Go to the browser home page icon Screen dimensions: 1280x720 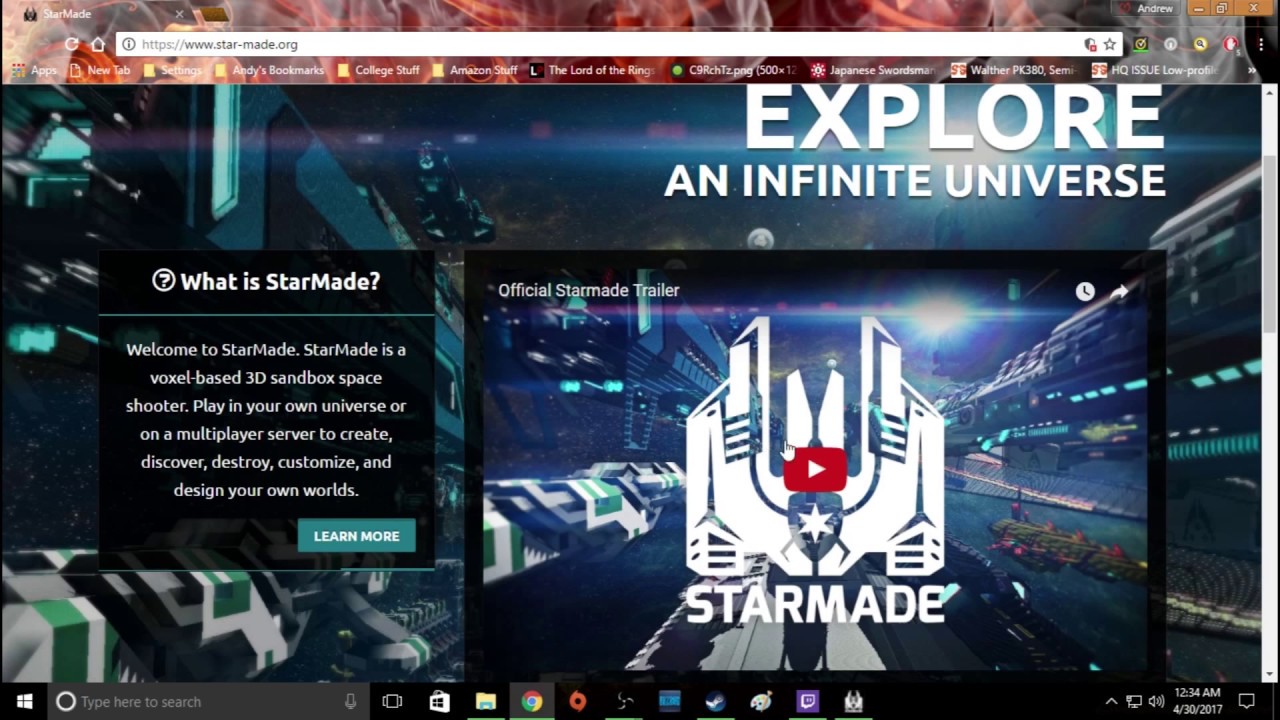98,44
